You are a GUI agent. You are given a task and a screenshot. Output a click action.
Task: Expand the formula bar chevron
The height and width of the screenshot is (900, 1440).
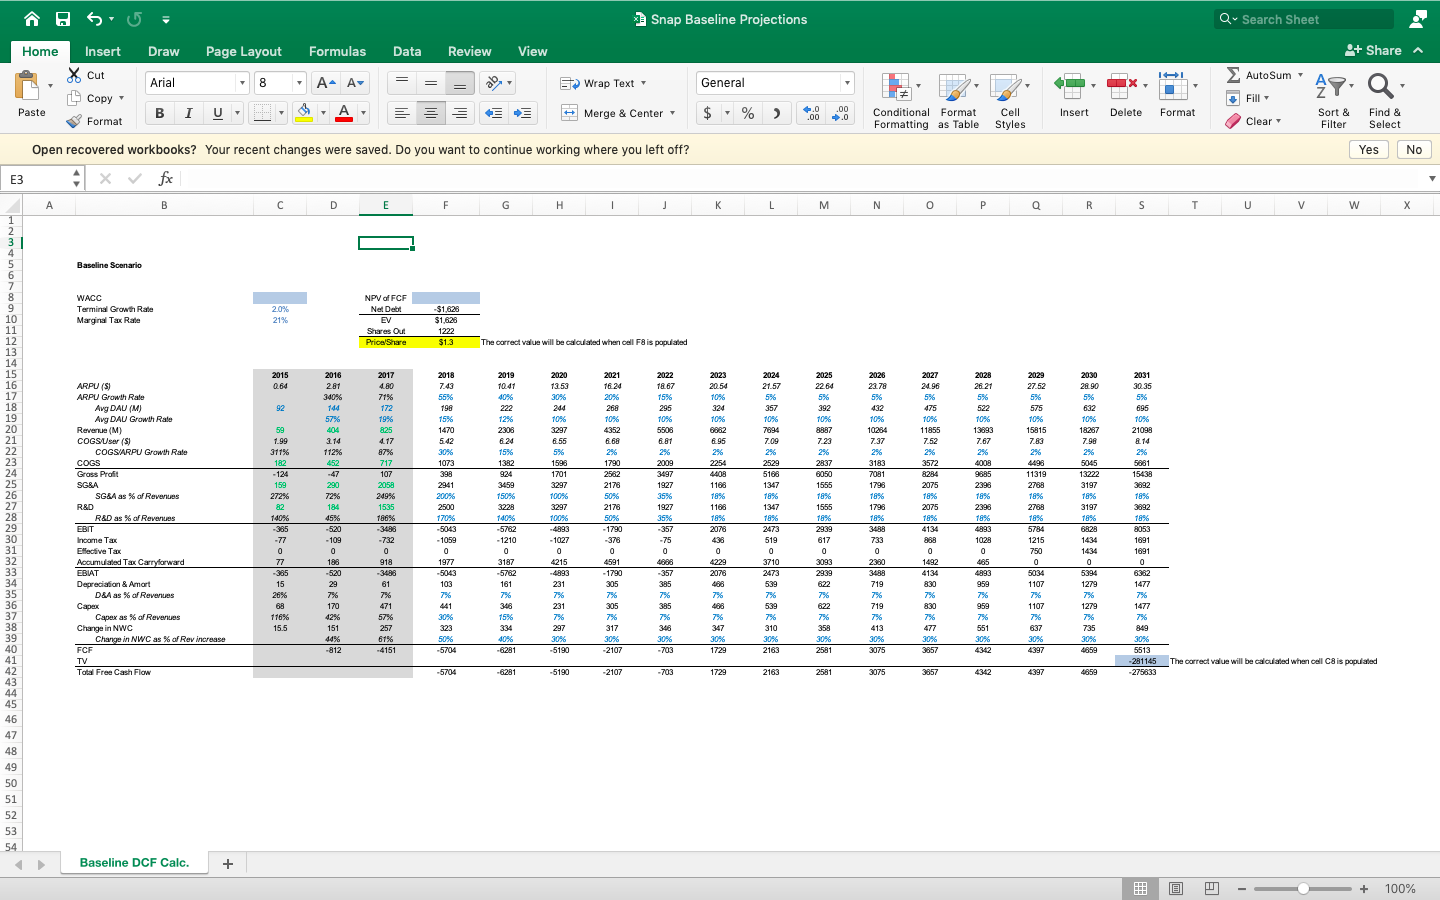pyautogui.click(x=1432, y=178)
